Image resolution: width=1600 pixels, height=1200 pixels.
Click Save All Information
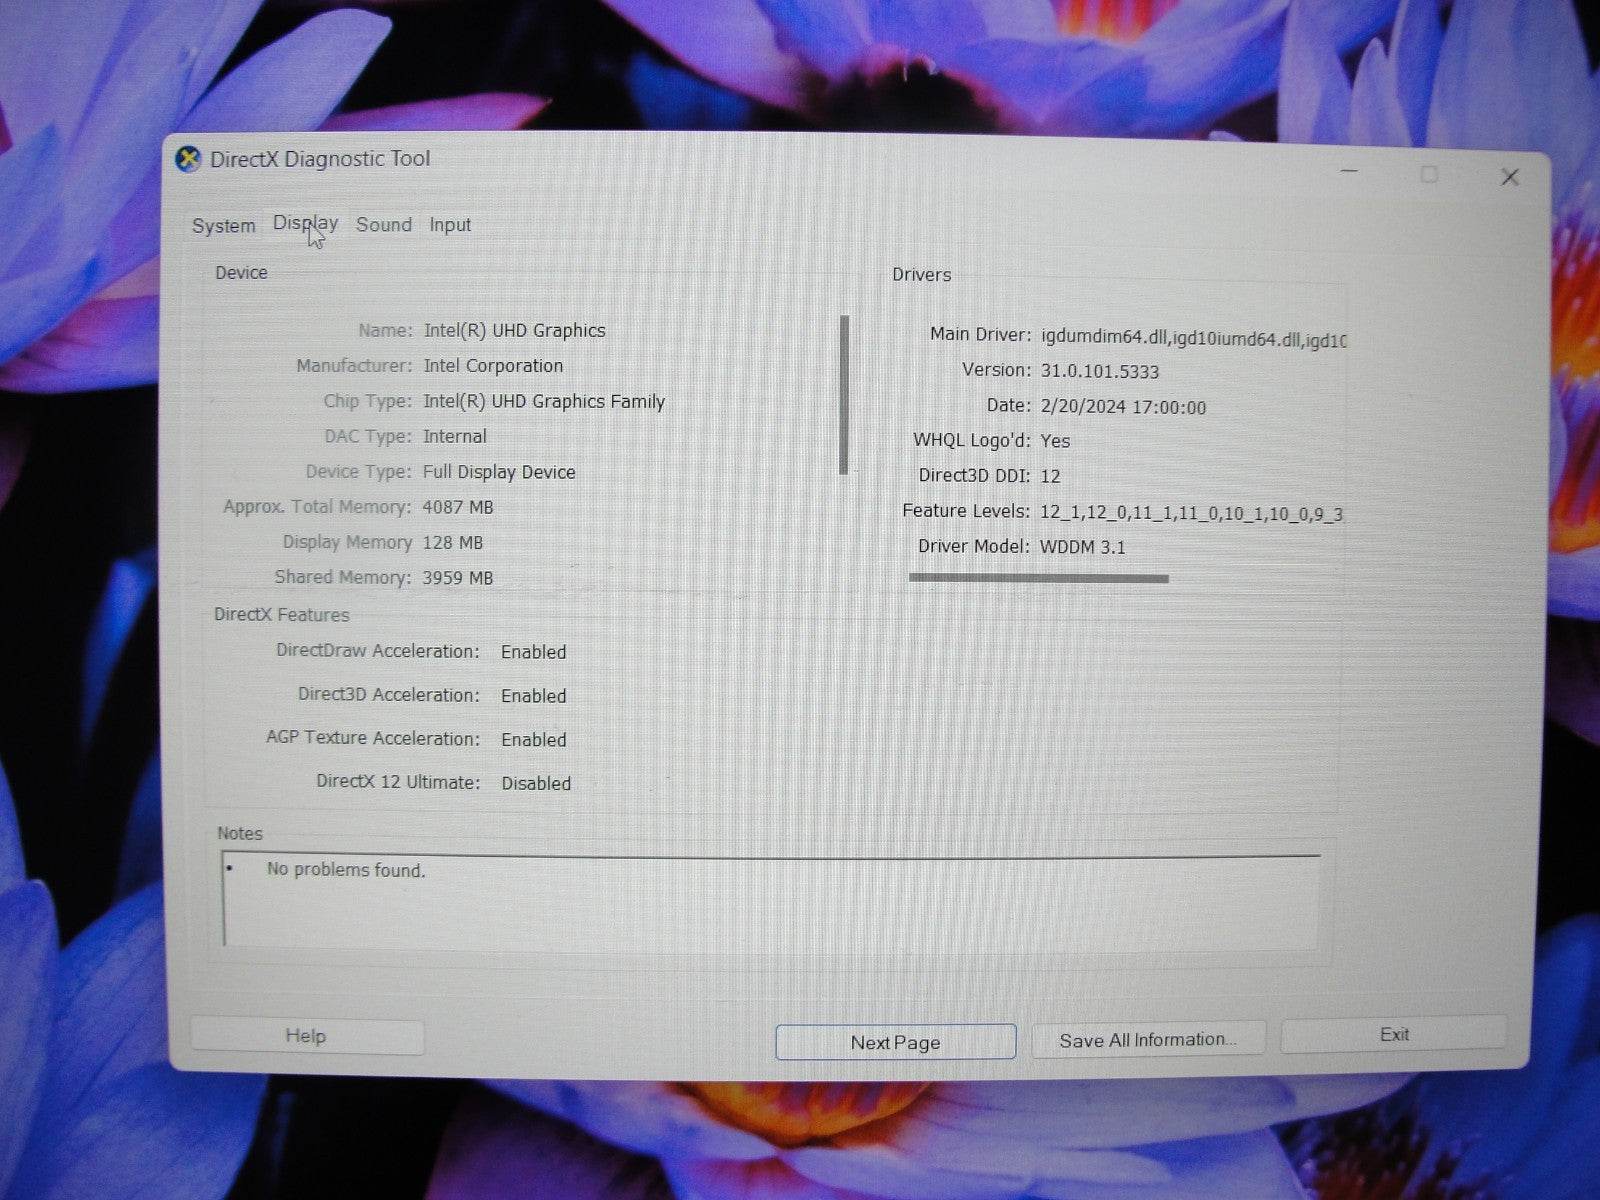pyautogui.click(x=1147, y=1039)
